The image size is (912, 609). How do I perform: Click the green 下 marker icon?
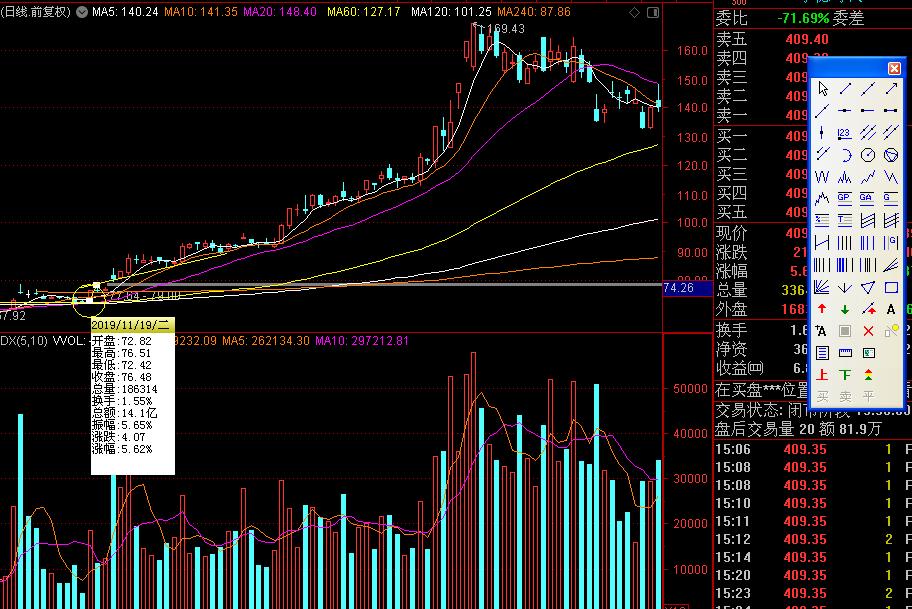tap(845, 375)
